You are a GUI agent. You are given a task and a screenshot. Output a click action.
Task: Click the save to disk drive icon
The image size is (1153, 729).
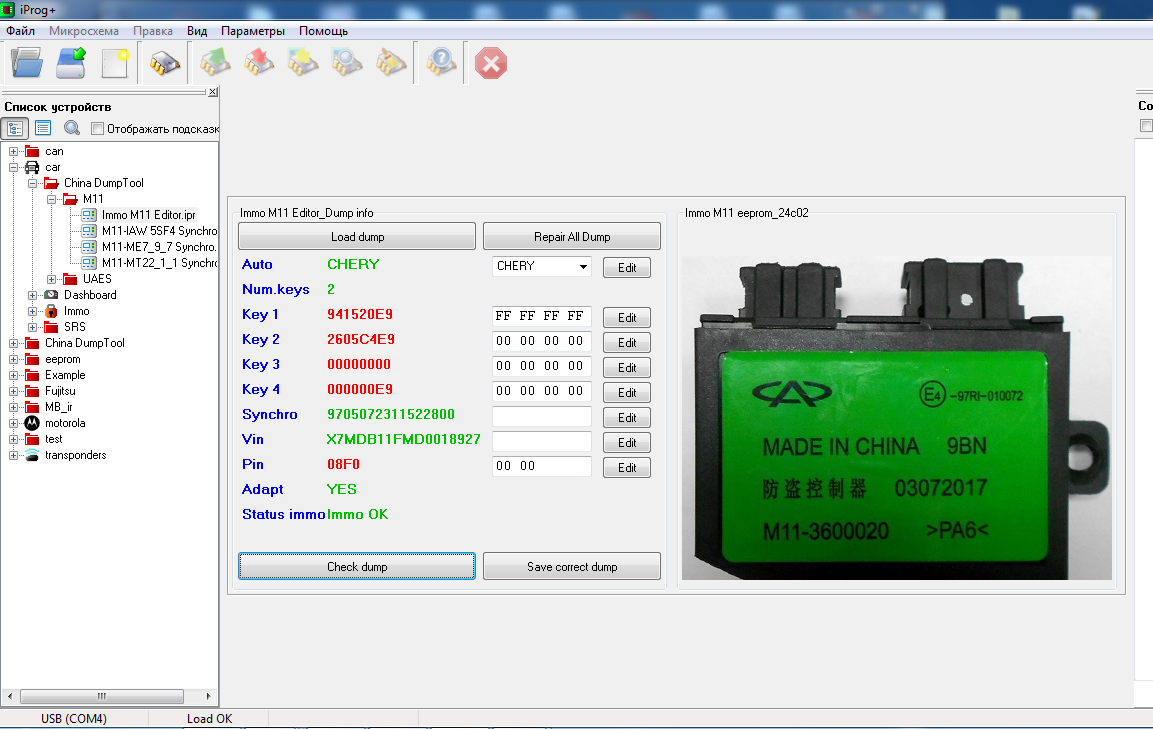tap(71, 63)
